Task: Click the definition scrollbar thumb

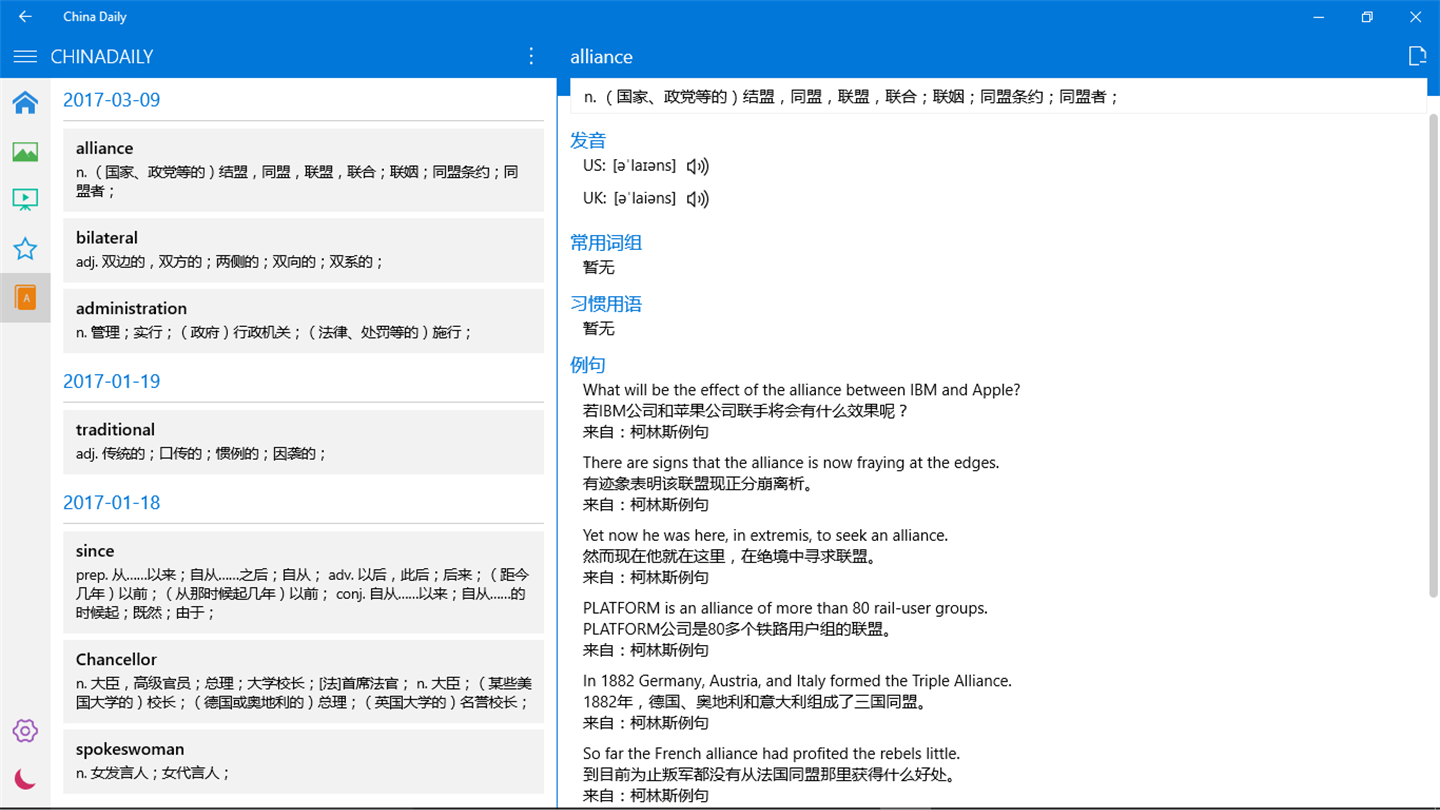Action: click(1433, 355)
